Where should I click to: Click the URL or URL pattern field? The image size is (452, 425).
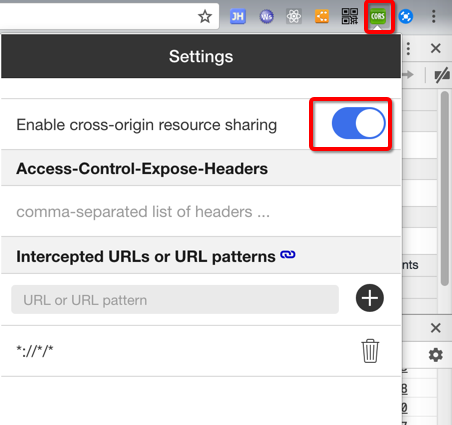pyautogui.click(x=175, y=300)
